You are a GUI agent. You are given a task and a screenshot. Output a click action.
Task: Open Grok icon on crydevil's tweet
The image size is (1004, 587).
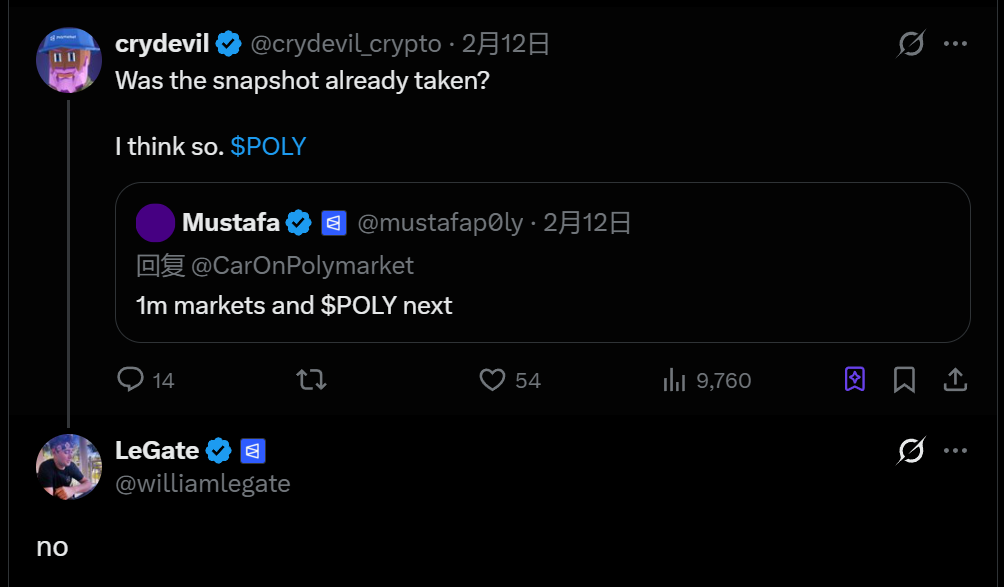click(910, 44)
